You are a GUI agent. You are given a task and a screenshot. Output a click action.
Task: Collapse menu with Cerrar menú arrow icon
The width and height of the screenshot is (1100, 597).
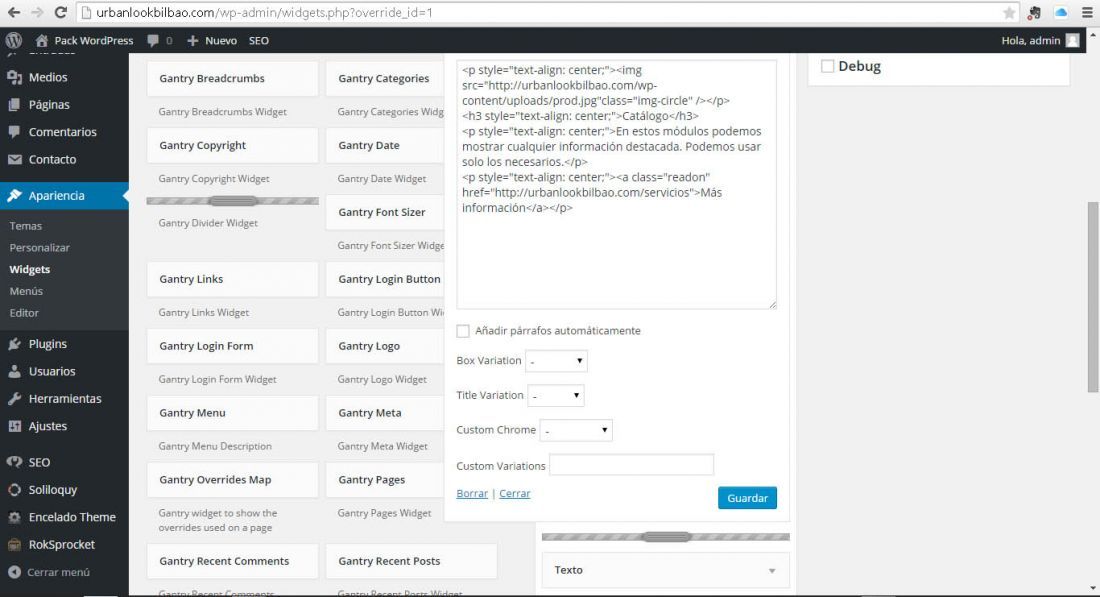(14, 572)
